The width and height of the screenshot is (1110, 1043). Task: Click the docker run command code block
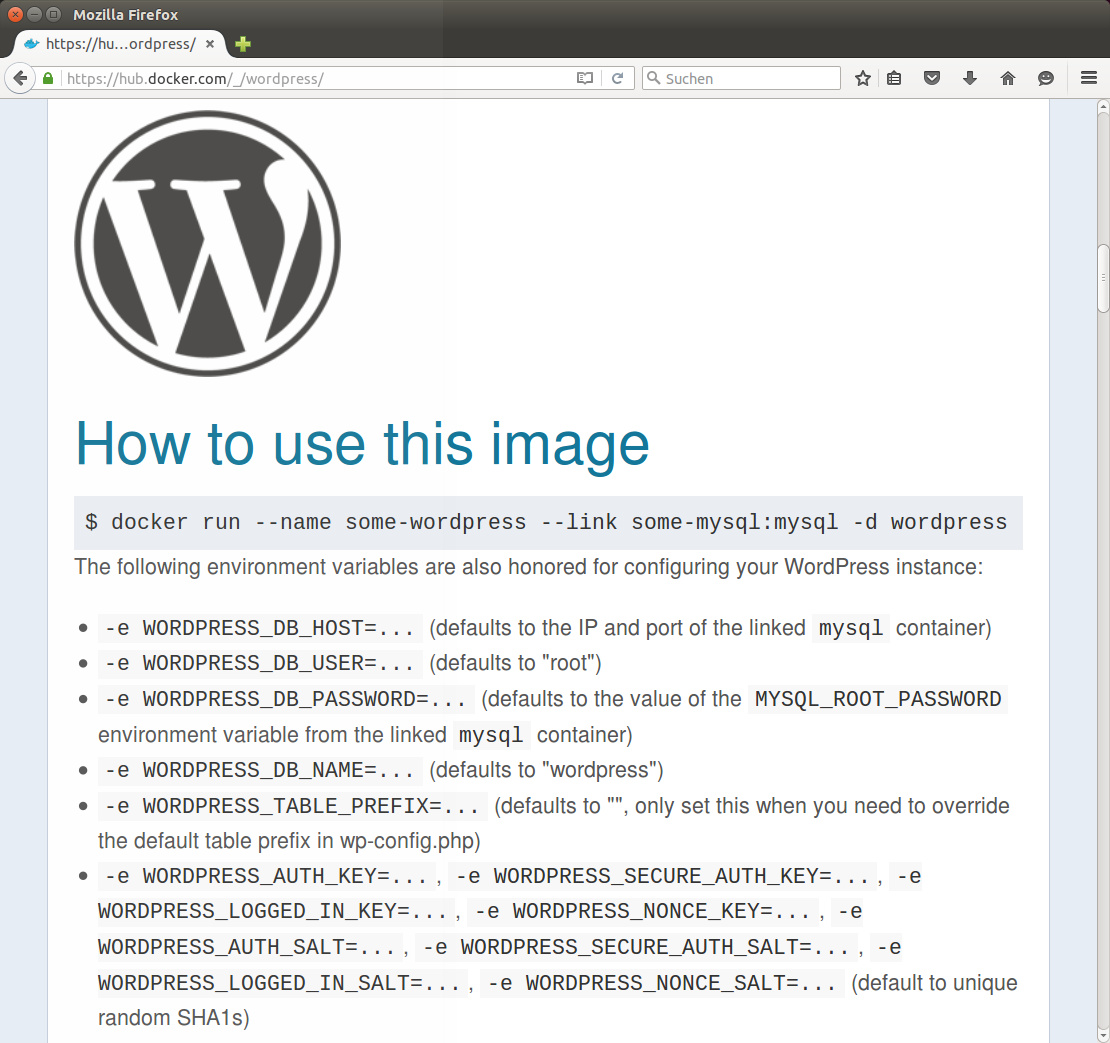547,522
